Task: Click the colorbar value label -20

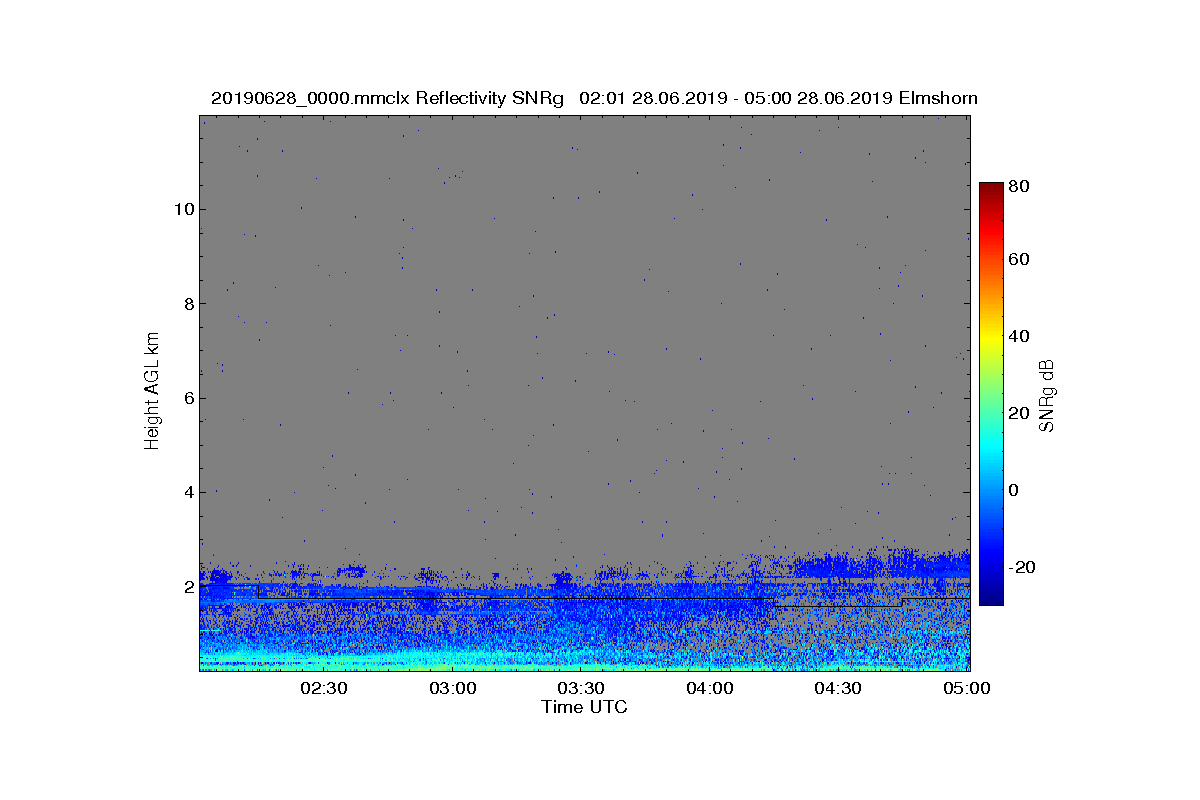Action: pos(1022,567)
